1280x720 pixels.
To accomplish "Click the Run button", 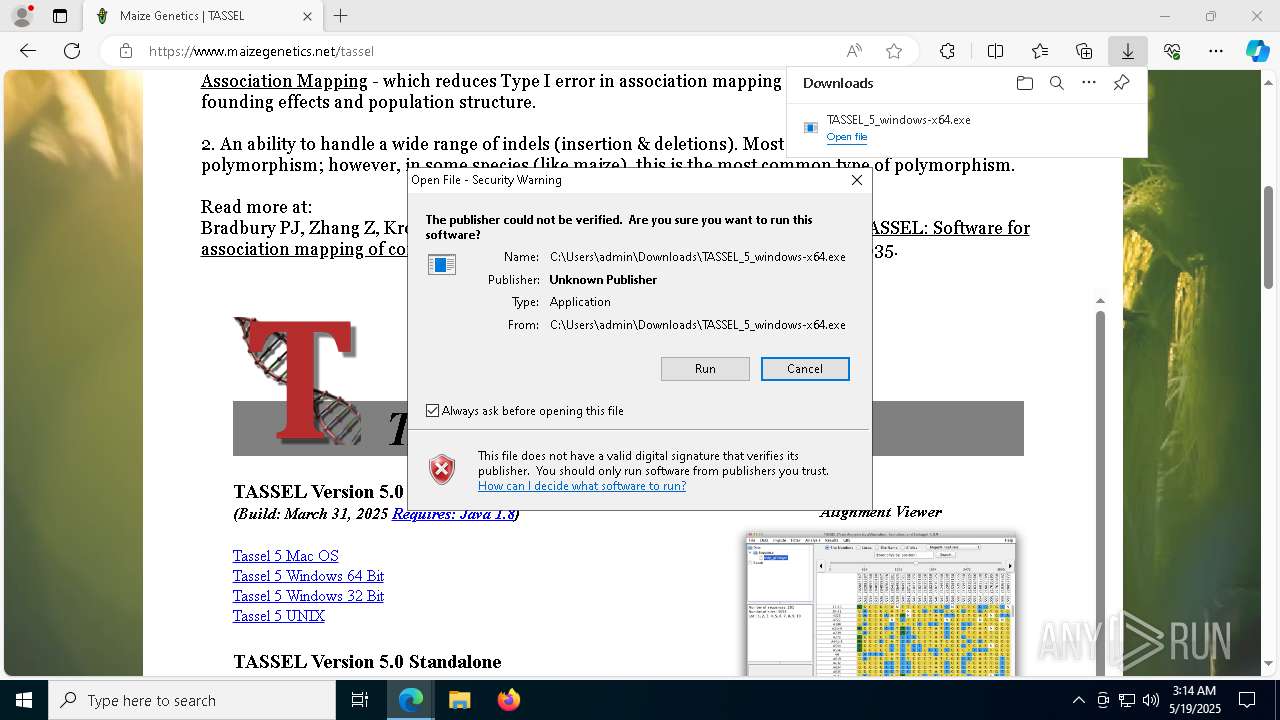I will 705,369.
